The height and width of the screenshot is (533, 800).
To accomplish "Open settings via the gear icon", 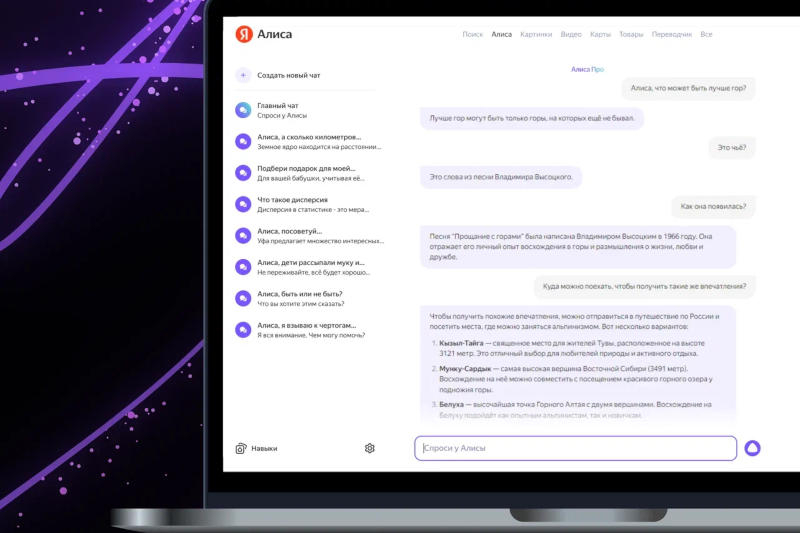I will [370, 448].
